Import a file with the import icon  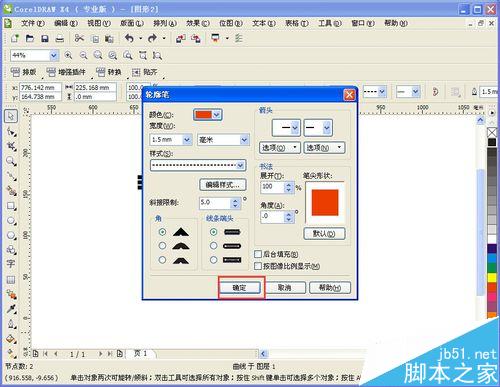coord(181,39)
